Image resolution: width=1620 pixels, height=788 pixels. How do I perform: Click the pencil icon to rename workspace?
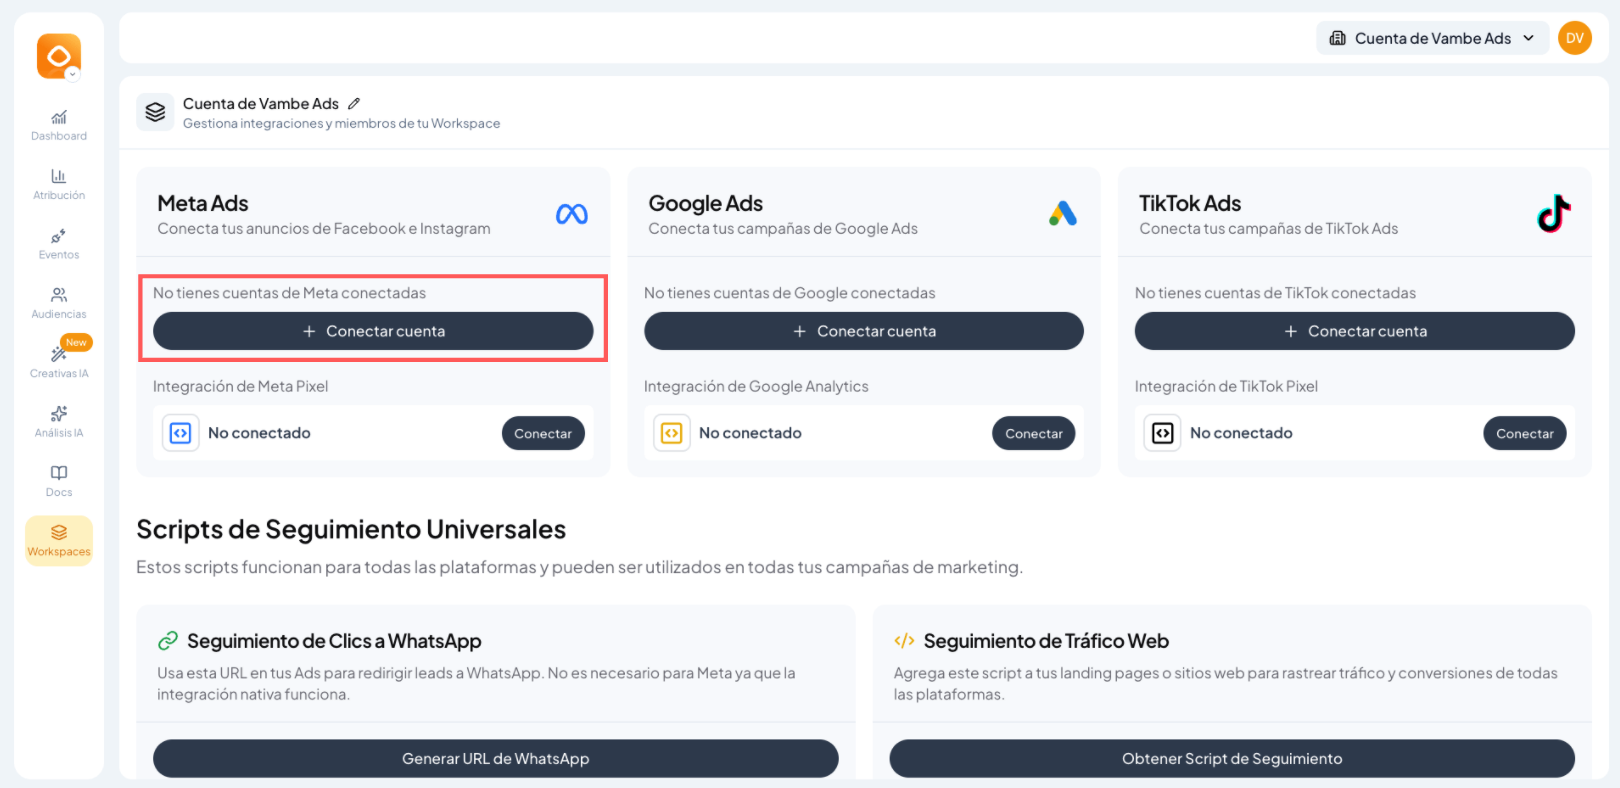pyautogui.click(x=354, y=104)
